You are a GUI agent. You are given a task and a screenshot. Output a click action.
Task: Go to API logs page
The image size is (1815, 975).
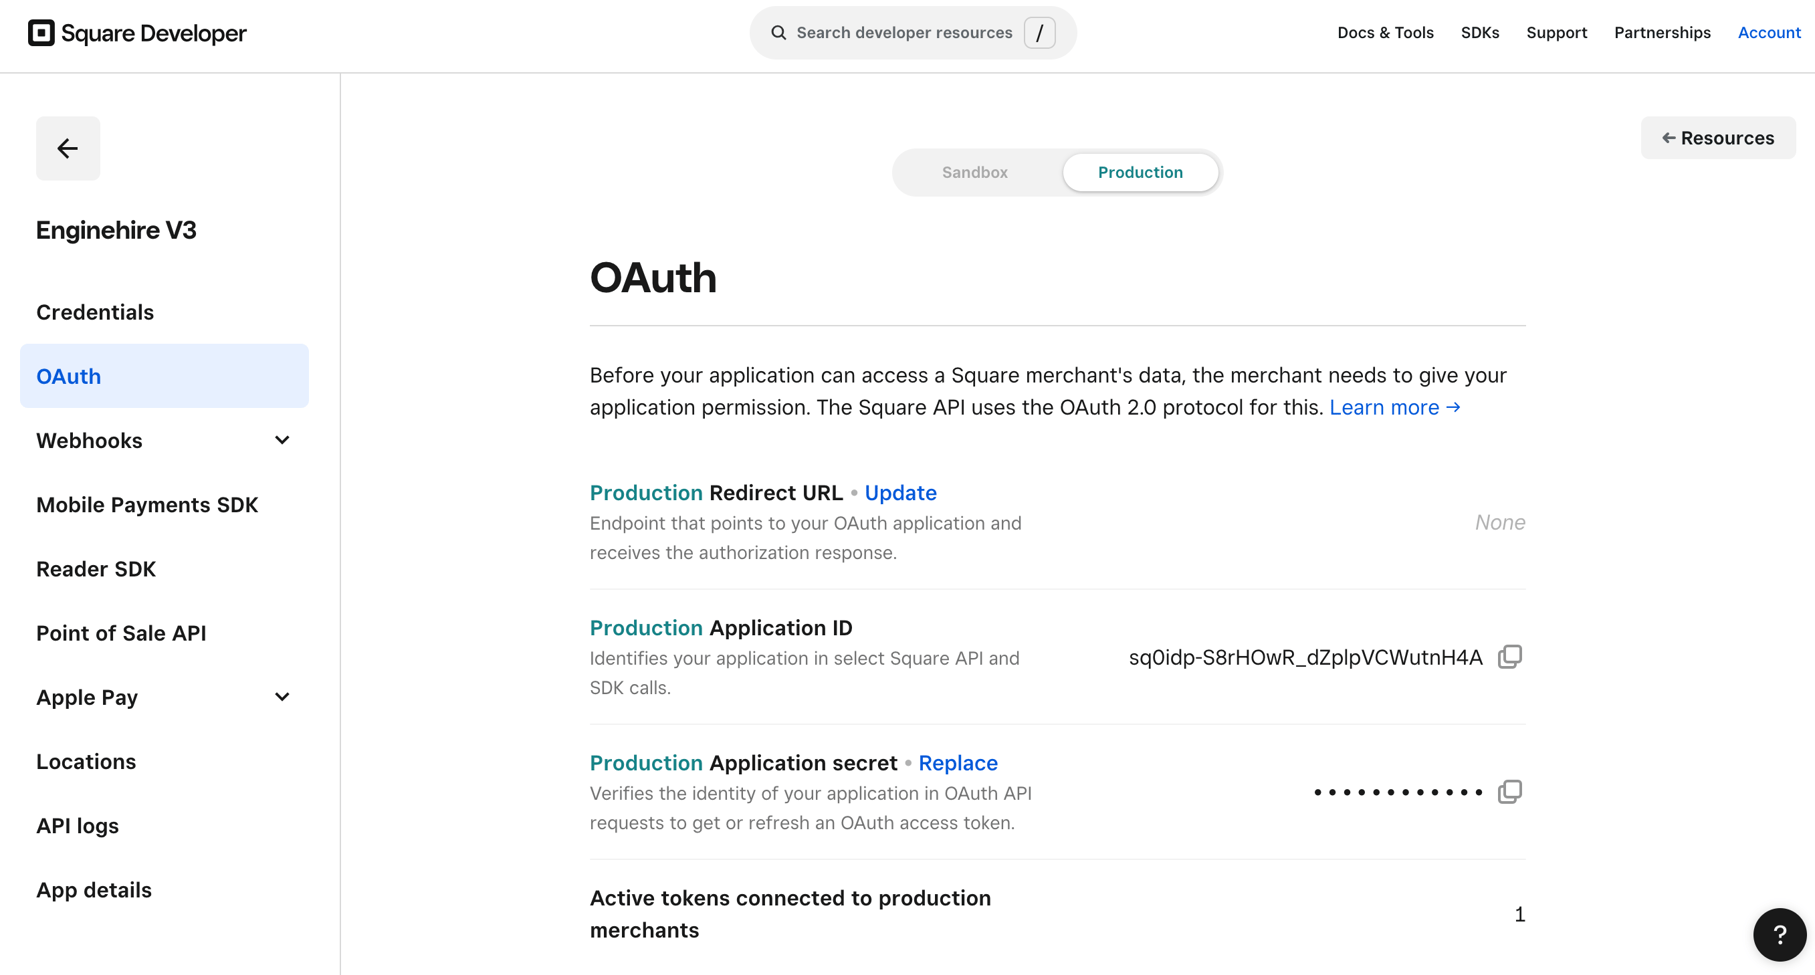pyautogui.click(x=78, y=826)
